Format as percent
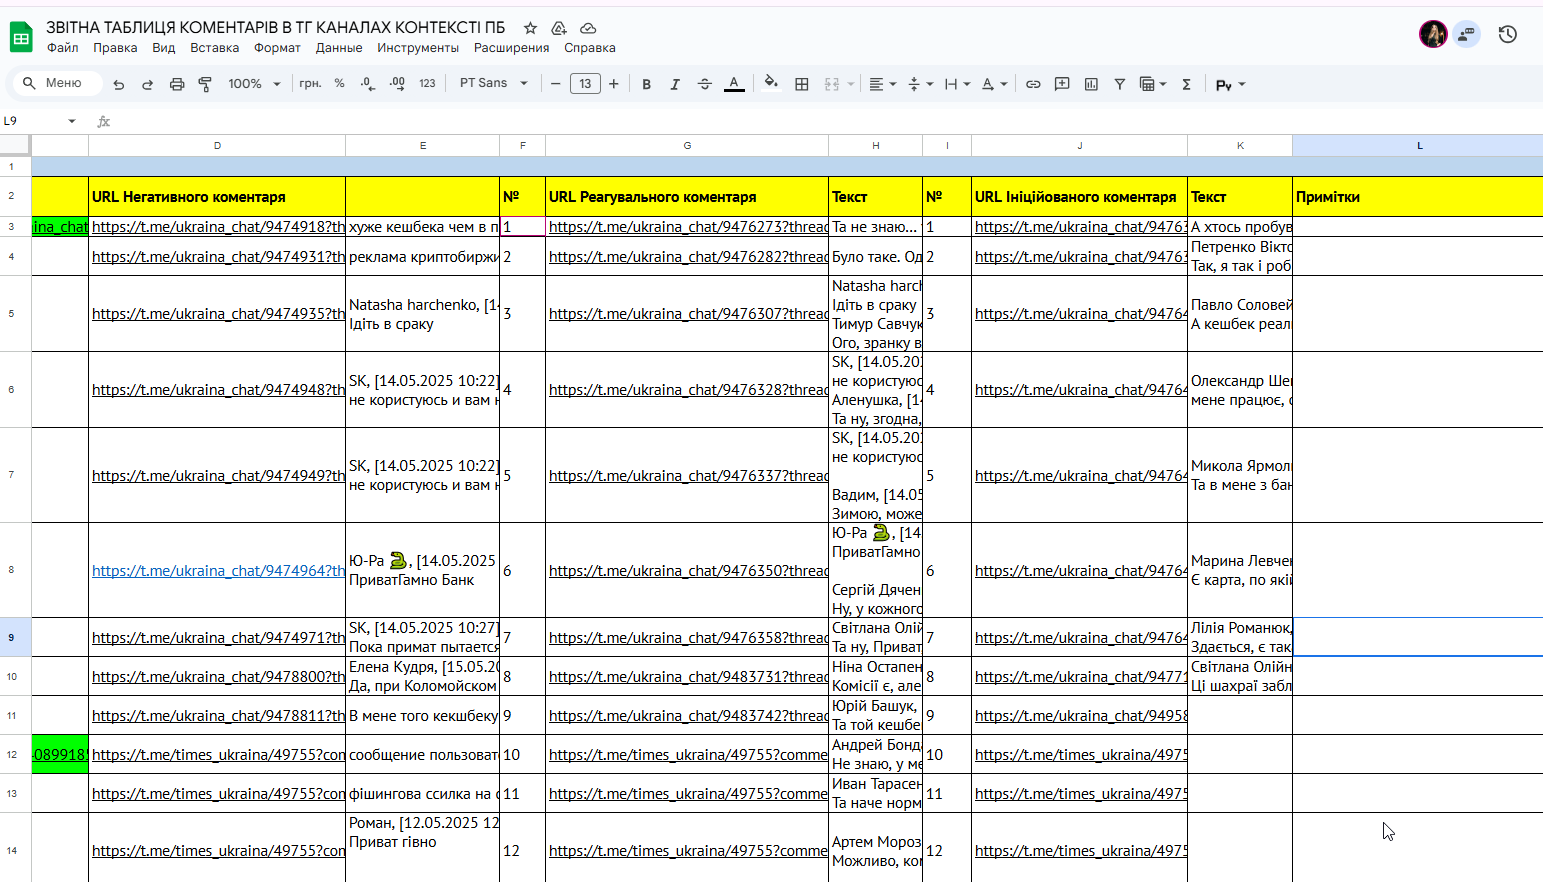The height and width of the screenshot is (882, 1543). [x=340, y=84]
